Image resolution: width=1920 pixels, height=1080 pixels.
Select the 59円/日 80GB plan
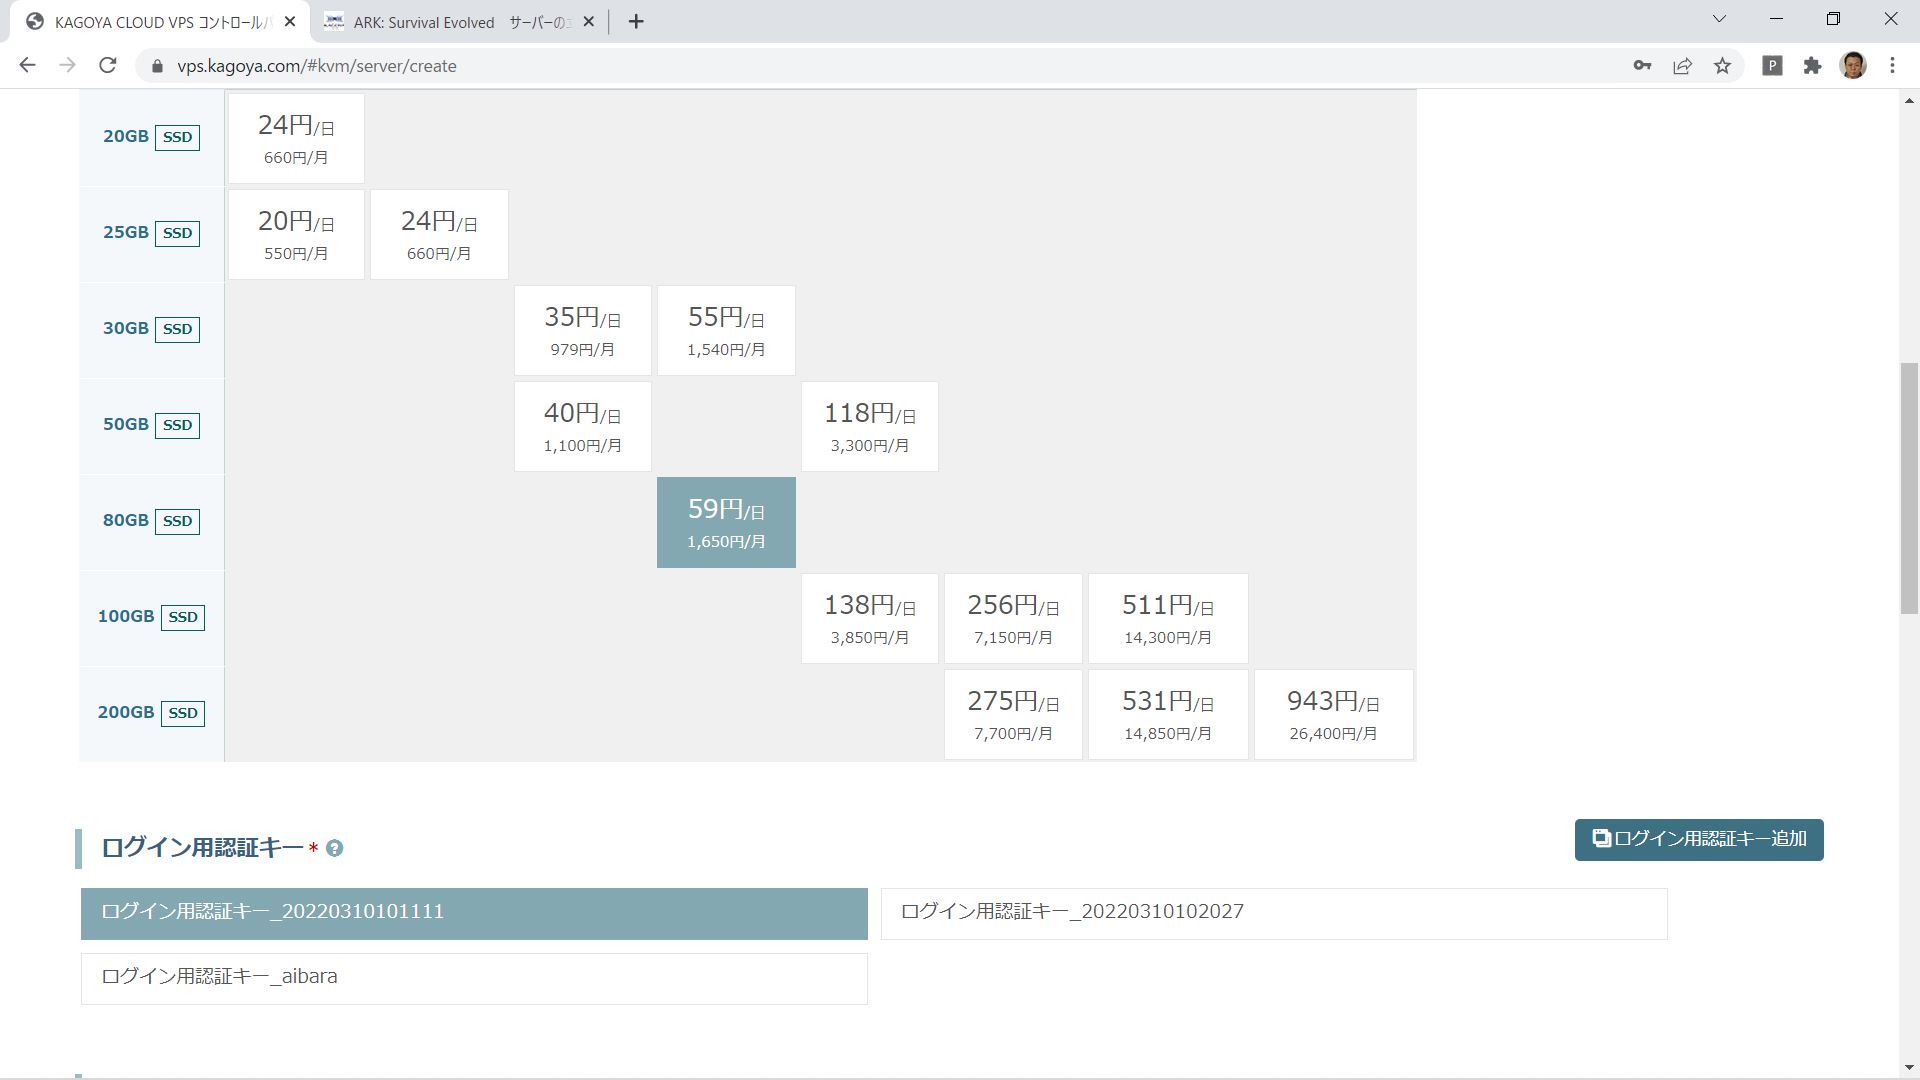pos(726,523)
